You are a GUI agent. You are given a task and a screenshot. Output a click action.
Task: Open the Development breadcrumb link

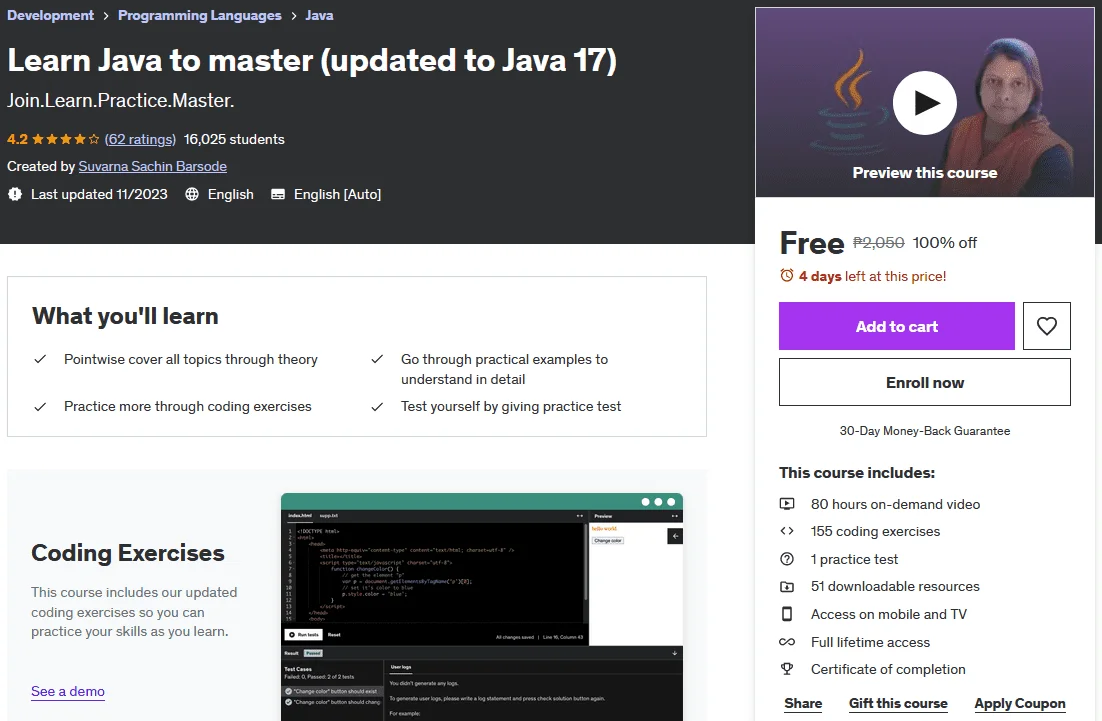(x=51, y=15)
